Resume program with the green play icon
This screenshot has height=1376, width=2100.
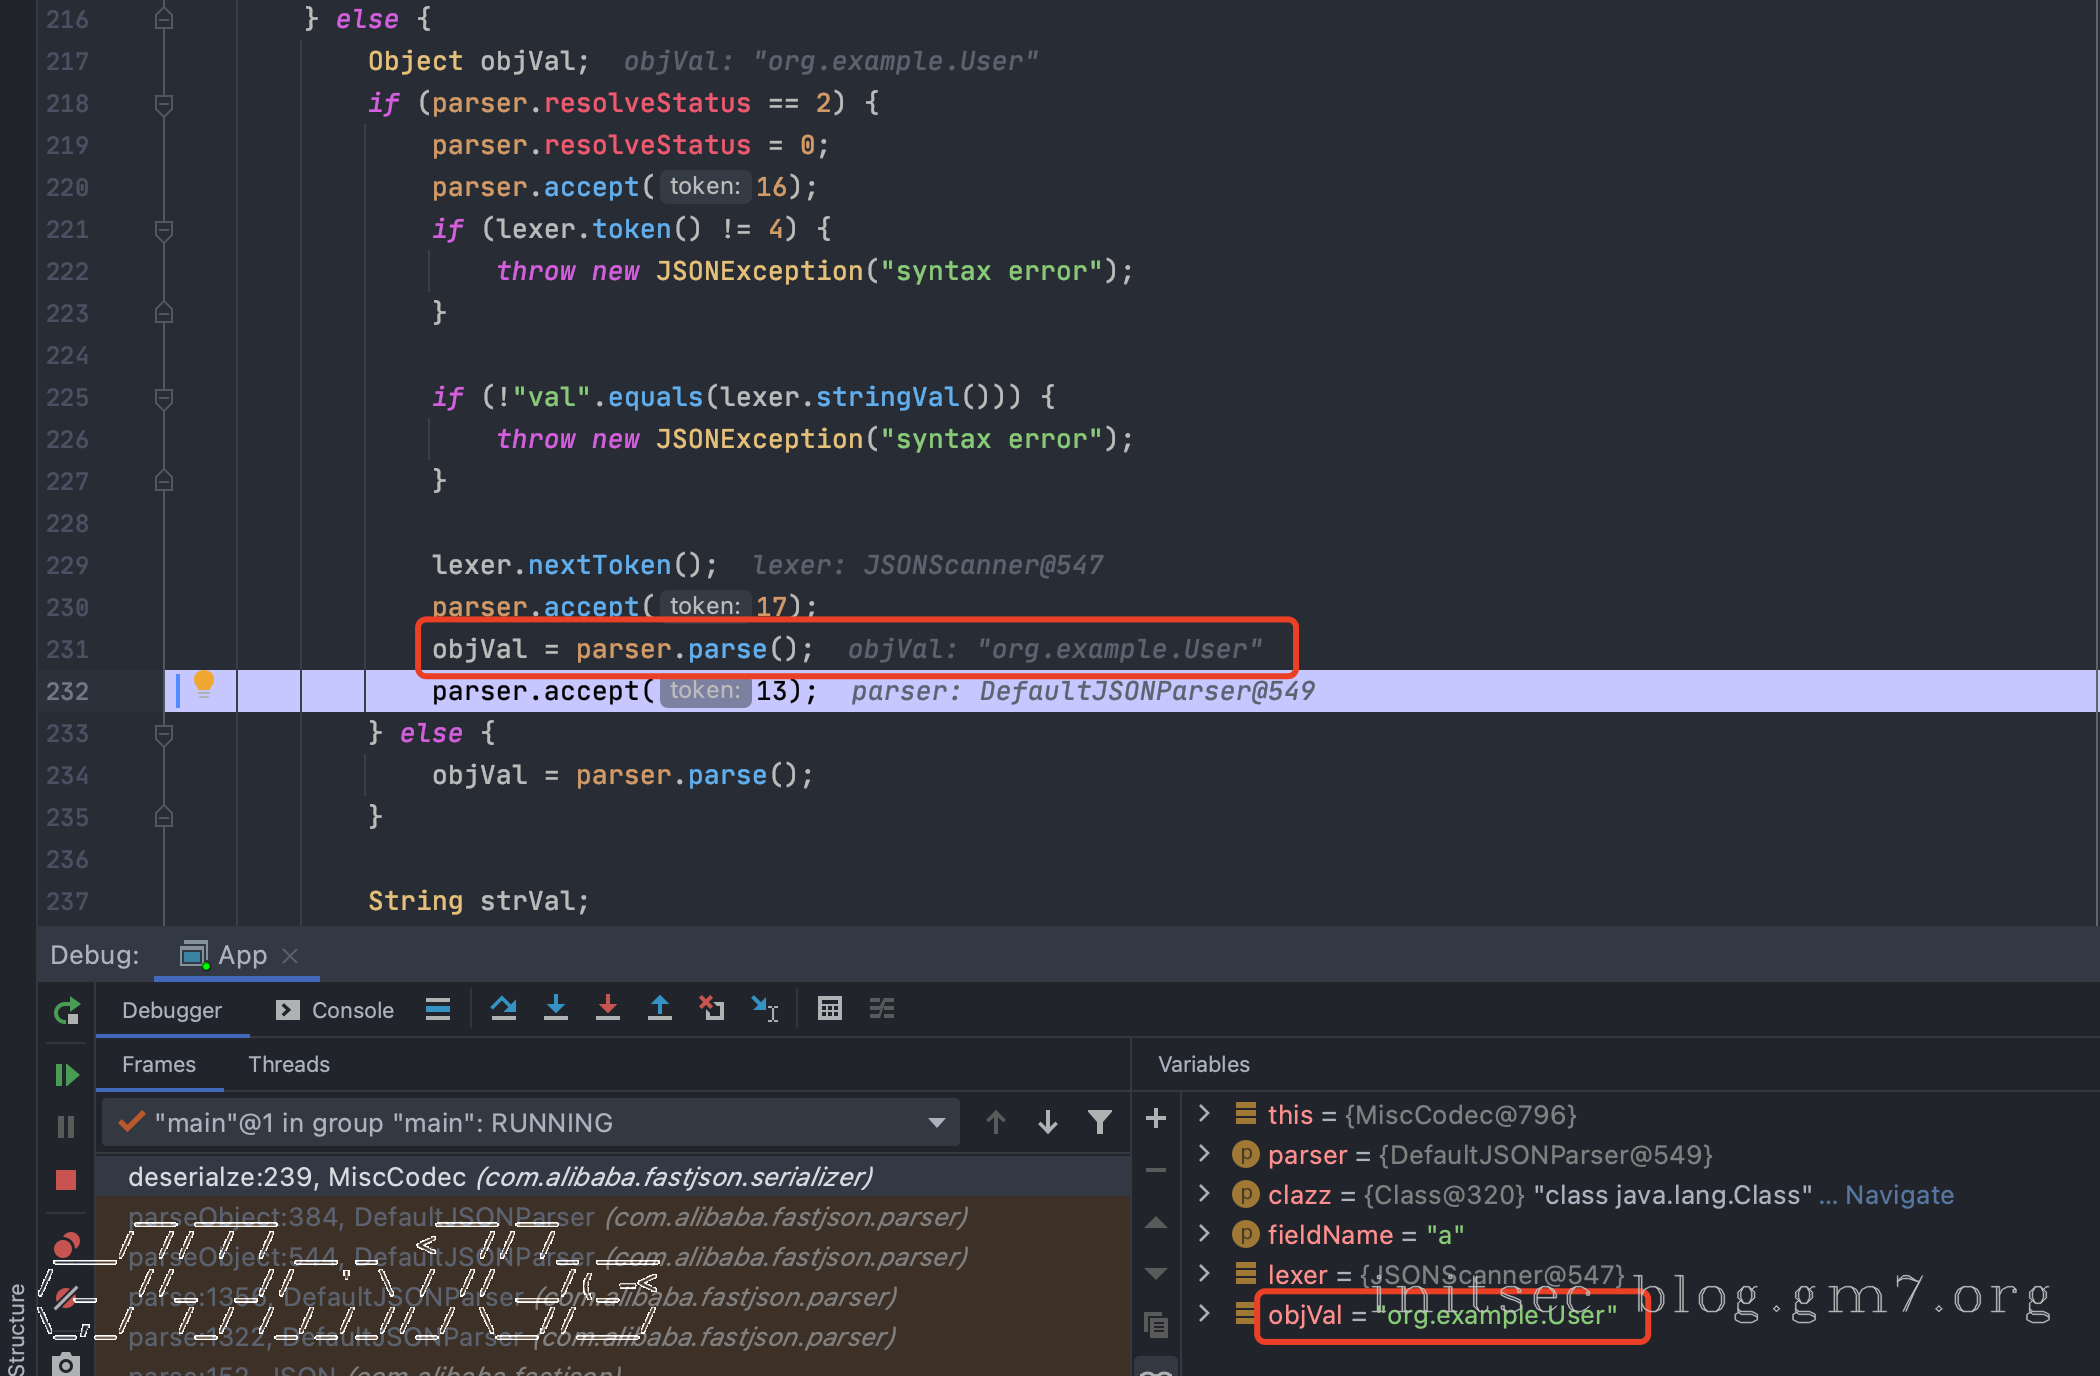pyautogui.click(x=67, y=1075)
